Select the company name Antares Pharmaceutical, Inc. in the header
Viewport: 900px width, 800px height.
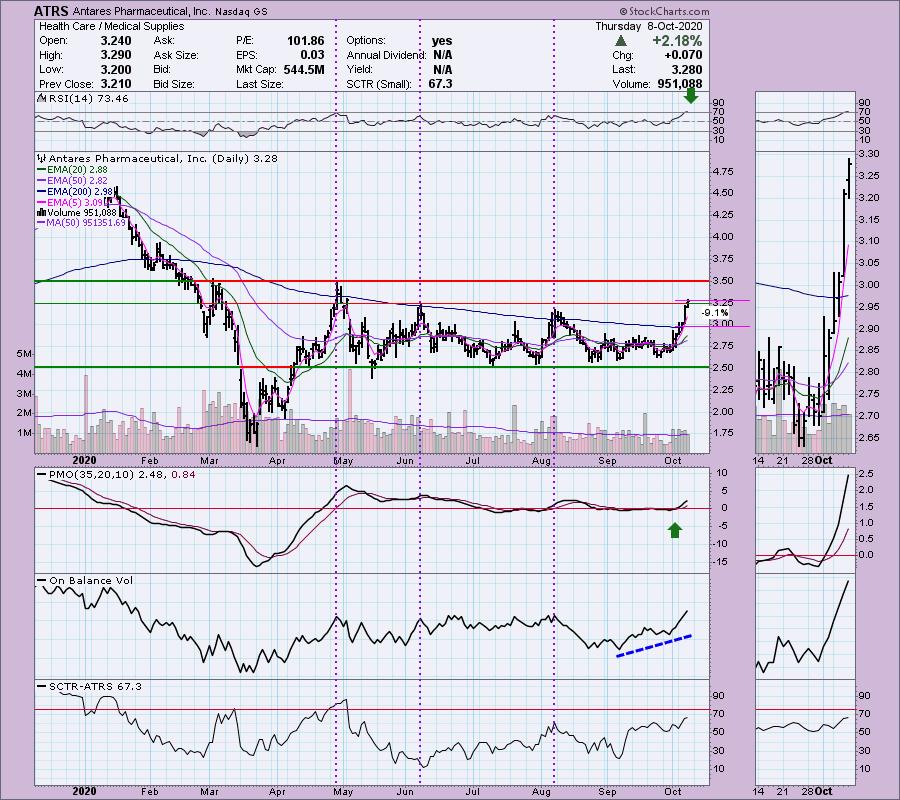click(x=142, y=11)
